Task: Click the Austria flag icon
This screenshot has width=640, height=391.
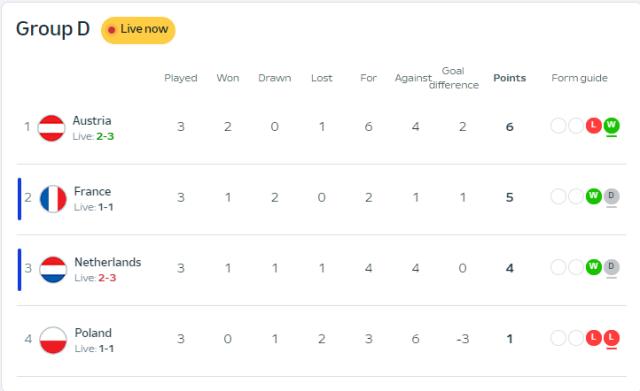Action: click(x=51, y=128)
